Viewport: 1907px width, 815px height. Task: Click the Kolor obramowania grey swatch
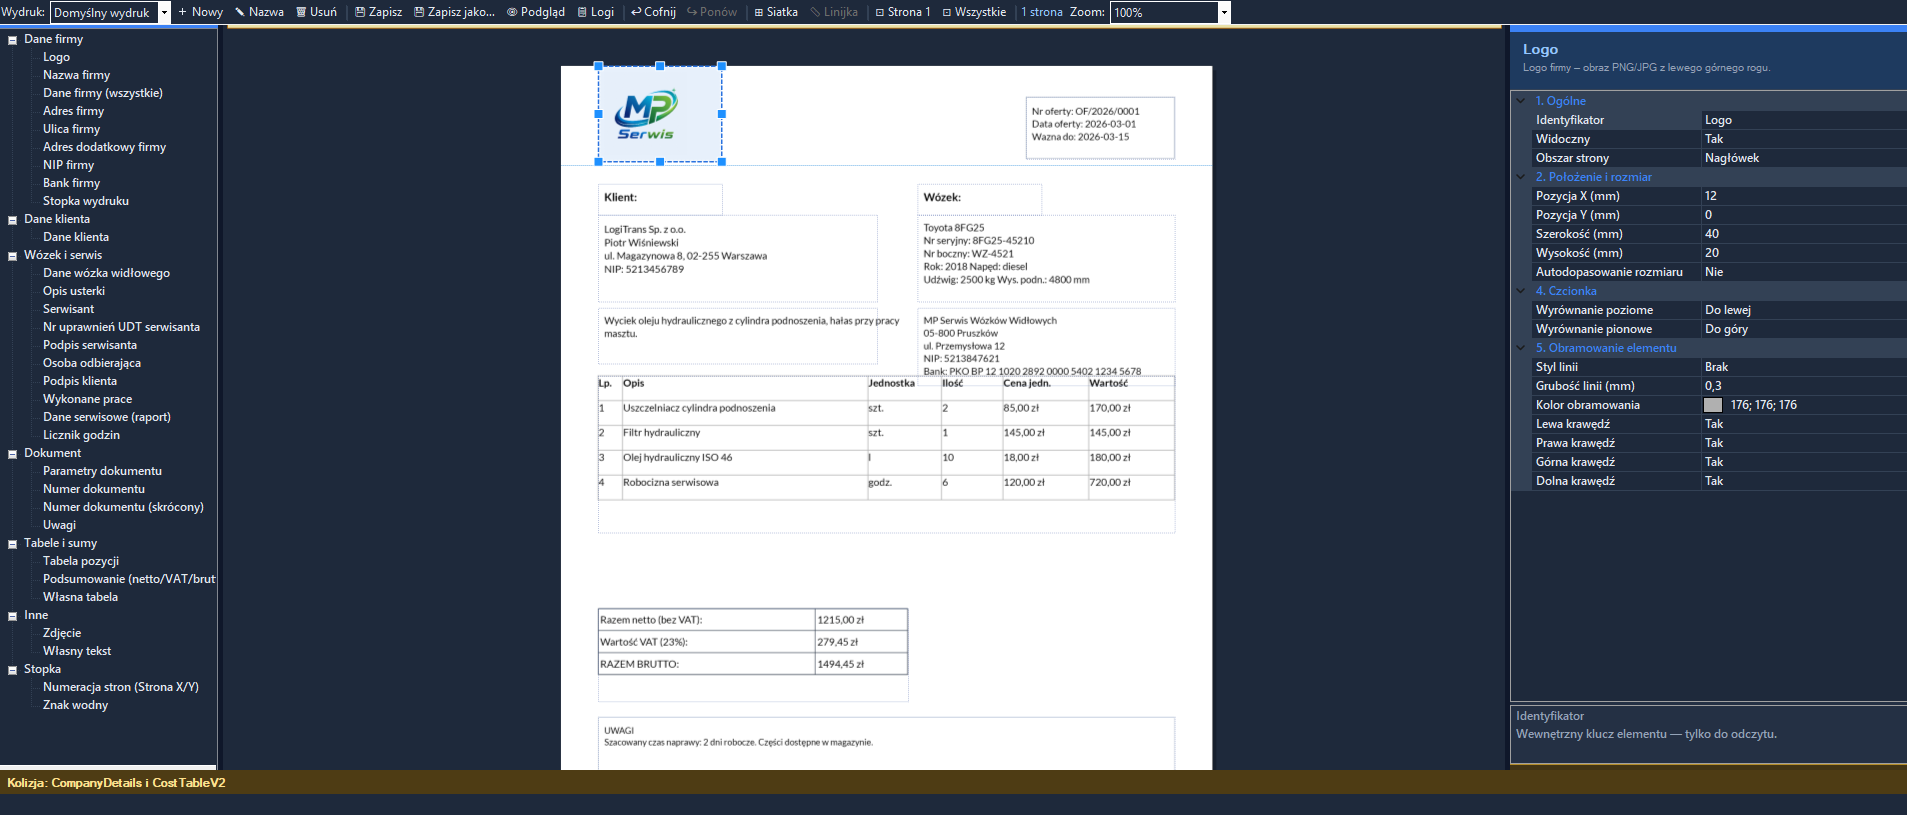[x=1713, y=405]
